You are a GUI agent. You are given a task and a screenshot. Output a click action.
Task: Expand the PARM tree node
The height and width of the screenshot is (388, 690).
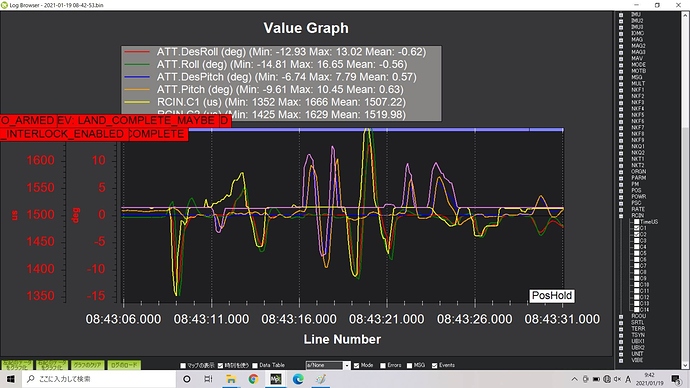(621, 178)
